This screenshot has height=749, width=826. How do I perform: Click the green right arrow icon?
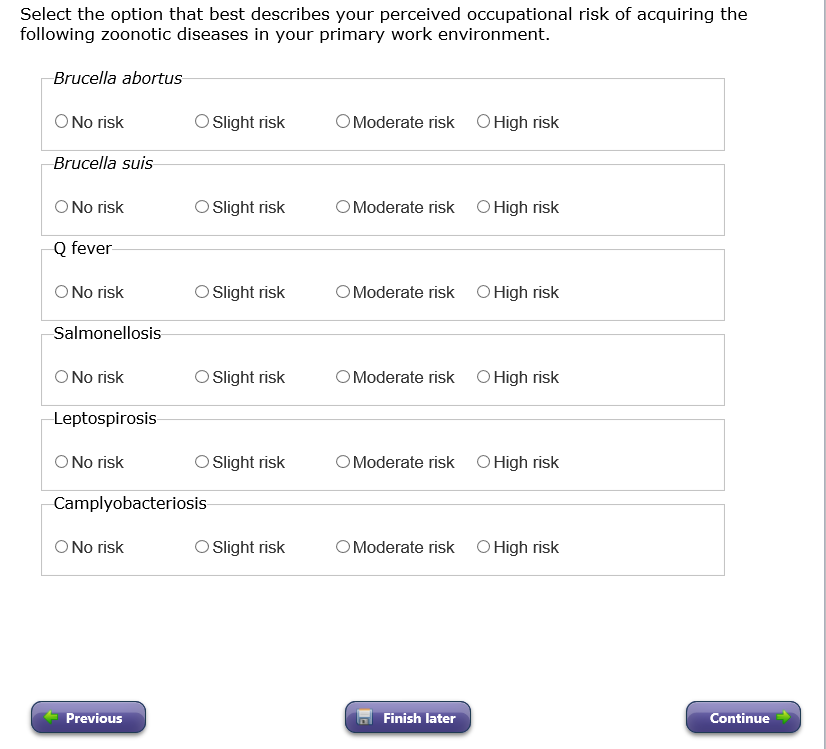tap(783, 718)
